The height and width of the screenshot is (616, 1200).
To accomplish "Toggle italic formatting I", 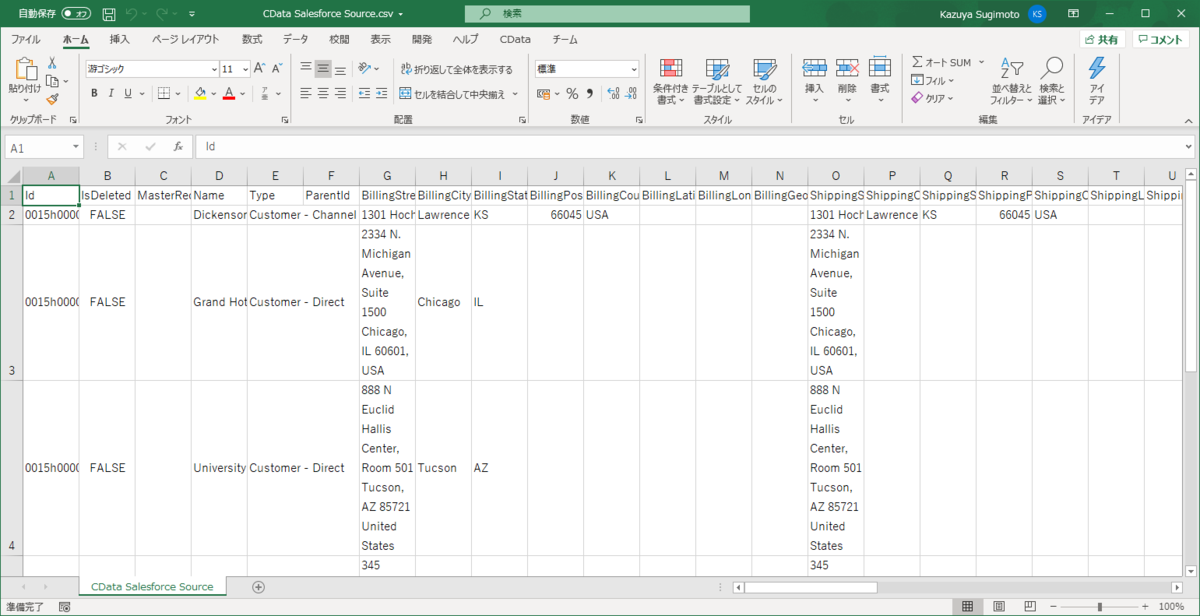I will [x=111, y=93].
